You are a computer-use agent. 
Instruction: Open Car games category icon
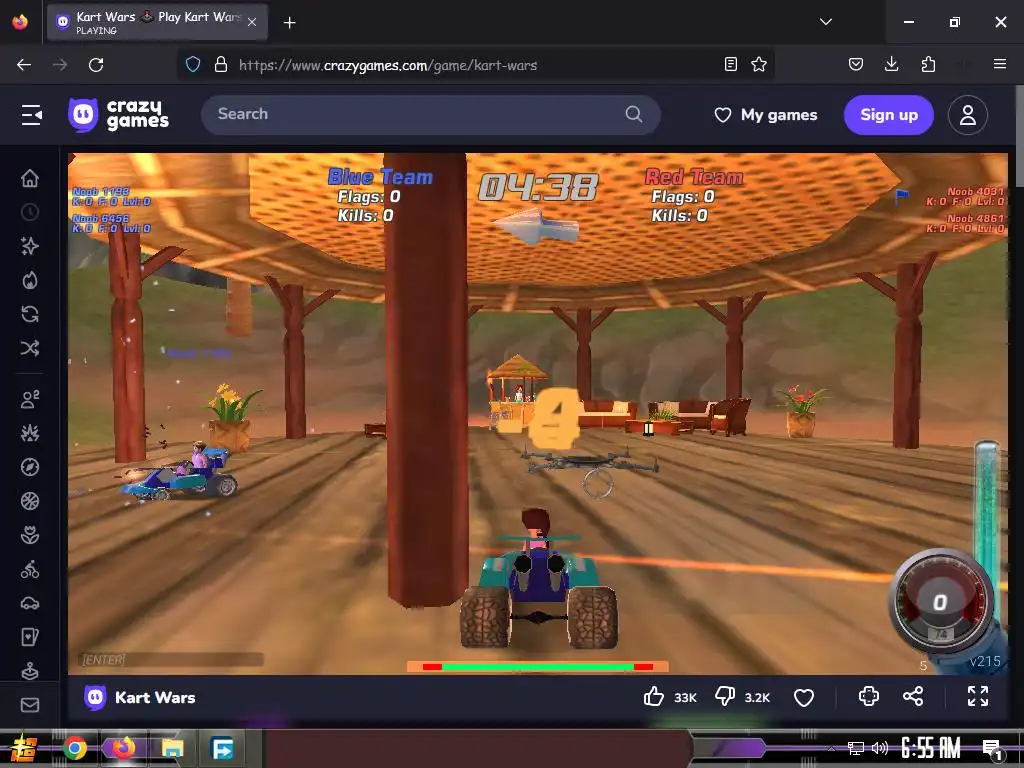pyautogui.click(x=29, y=603)
